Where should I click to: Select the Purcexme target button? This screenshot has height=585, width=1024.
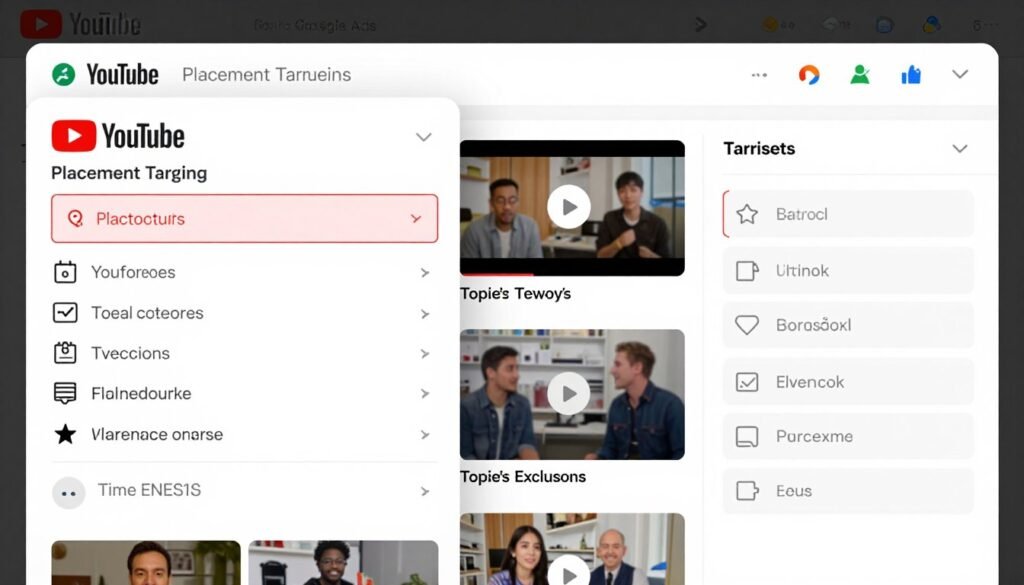(848, 436)
